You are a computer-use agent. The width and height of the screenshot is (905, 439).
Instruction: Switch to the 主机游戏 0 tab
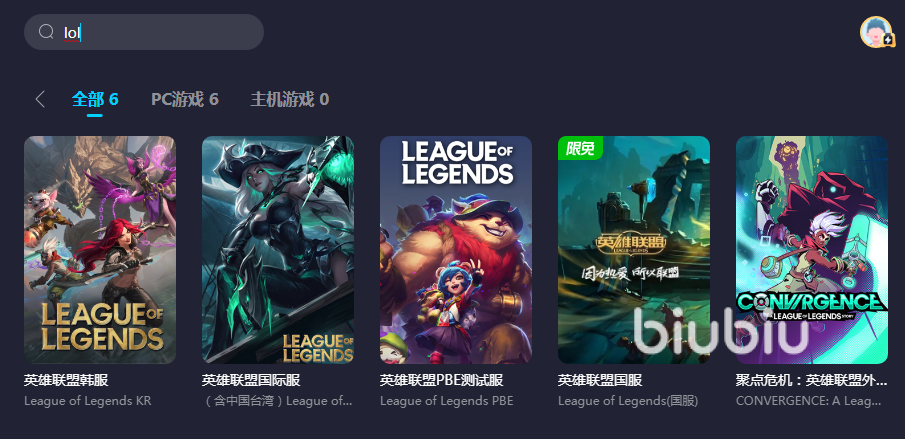[290, 99]
